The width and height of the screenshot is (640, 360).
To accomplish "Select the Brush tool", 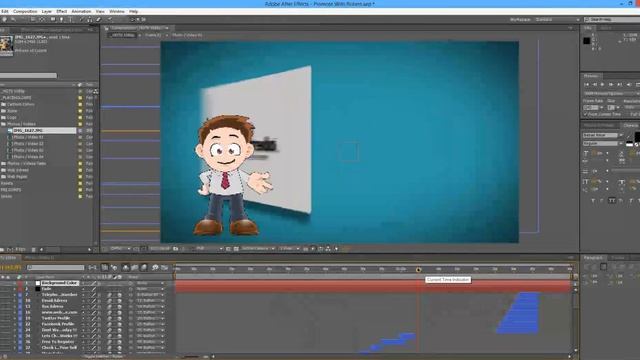I will 81,19.
